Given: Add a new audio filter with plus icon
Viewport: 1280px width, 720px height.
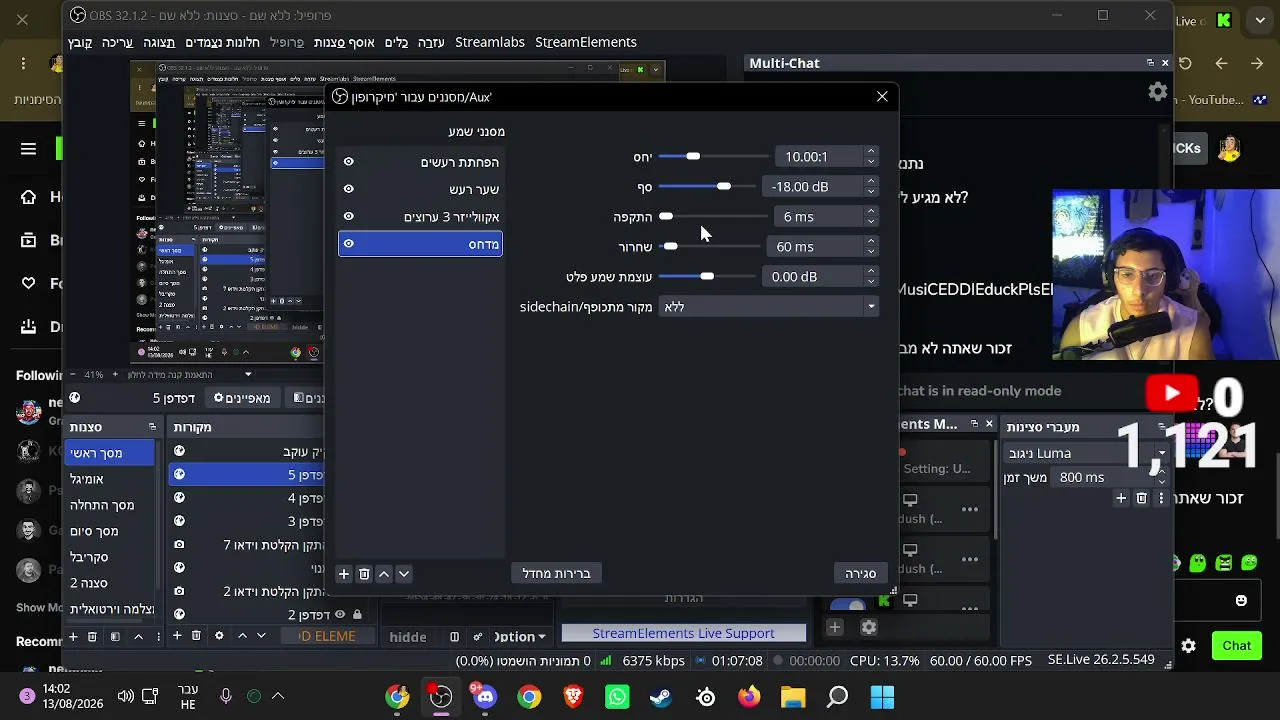Looking at the screenshot, I should pos(344,574).
